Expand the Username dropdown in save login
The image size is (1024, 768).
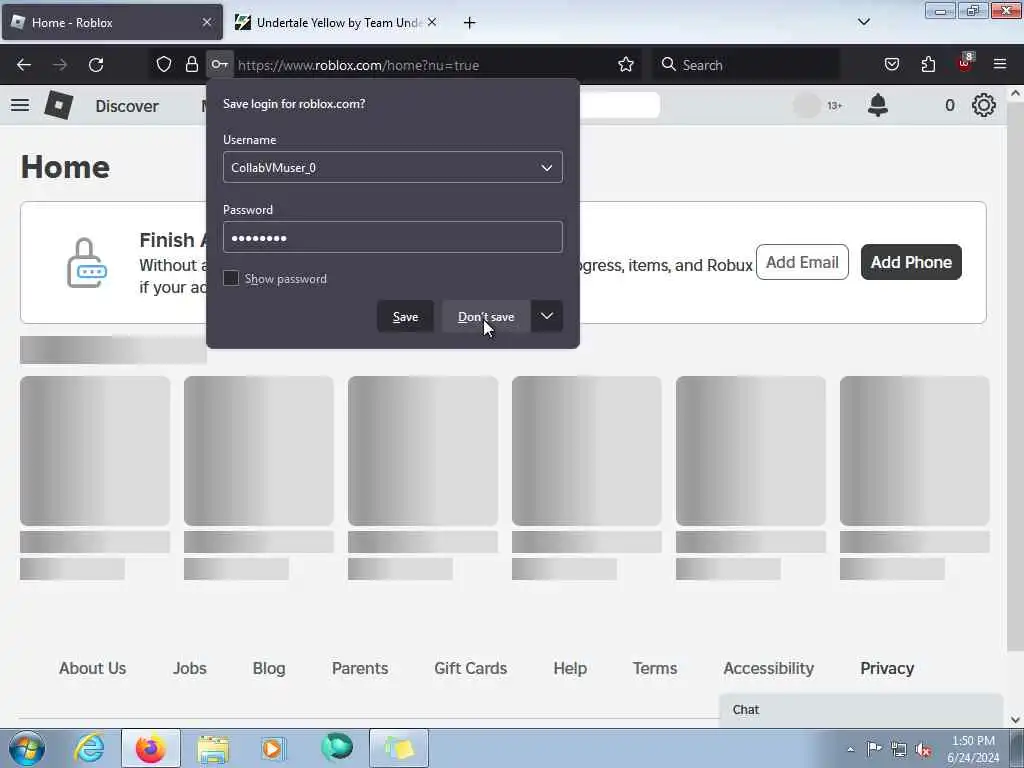pyautogui.click(x=547, y=168)
